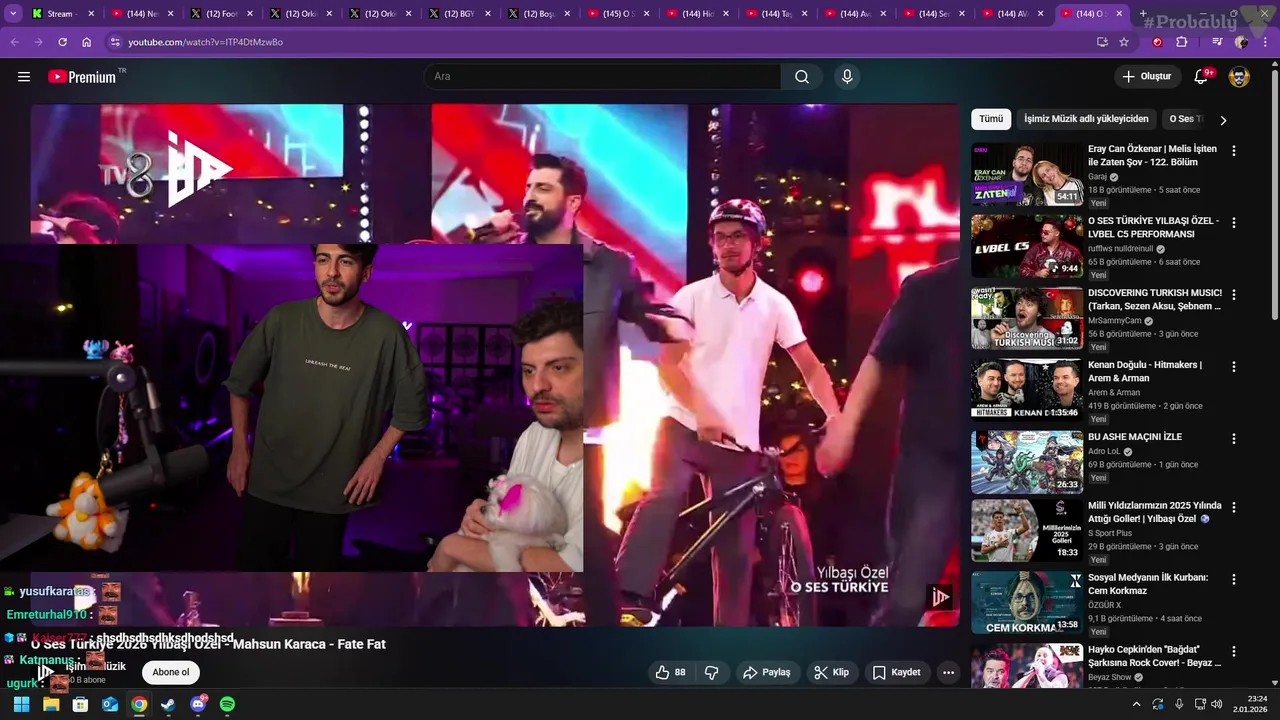
Task: Switch to the Stream browser tab
Action: [x=60, y=14]
